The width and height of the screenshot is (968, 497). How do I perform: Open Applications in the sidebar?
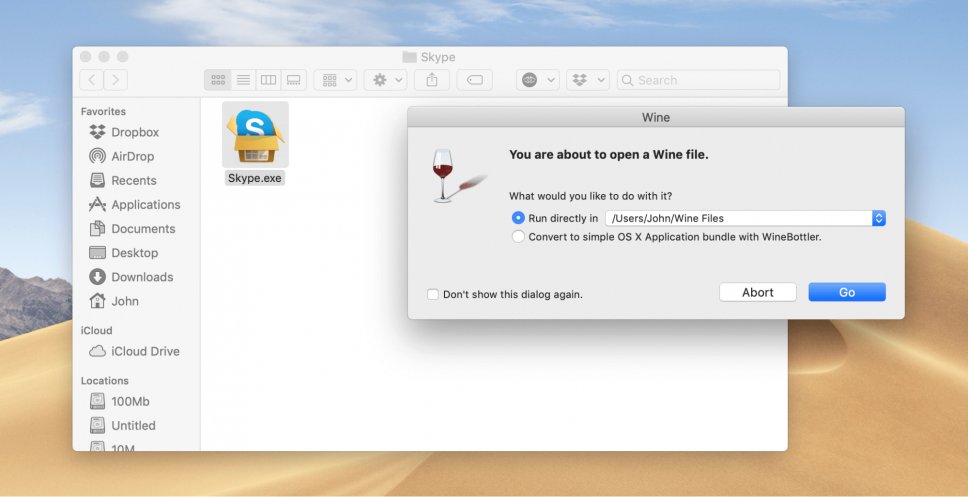[x=135, y=204]
